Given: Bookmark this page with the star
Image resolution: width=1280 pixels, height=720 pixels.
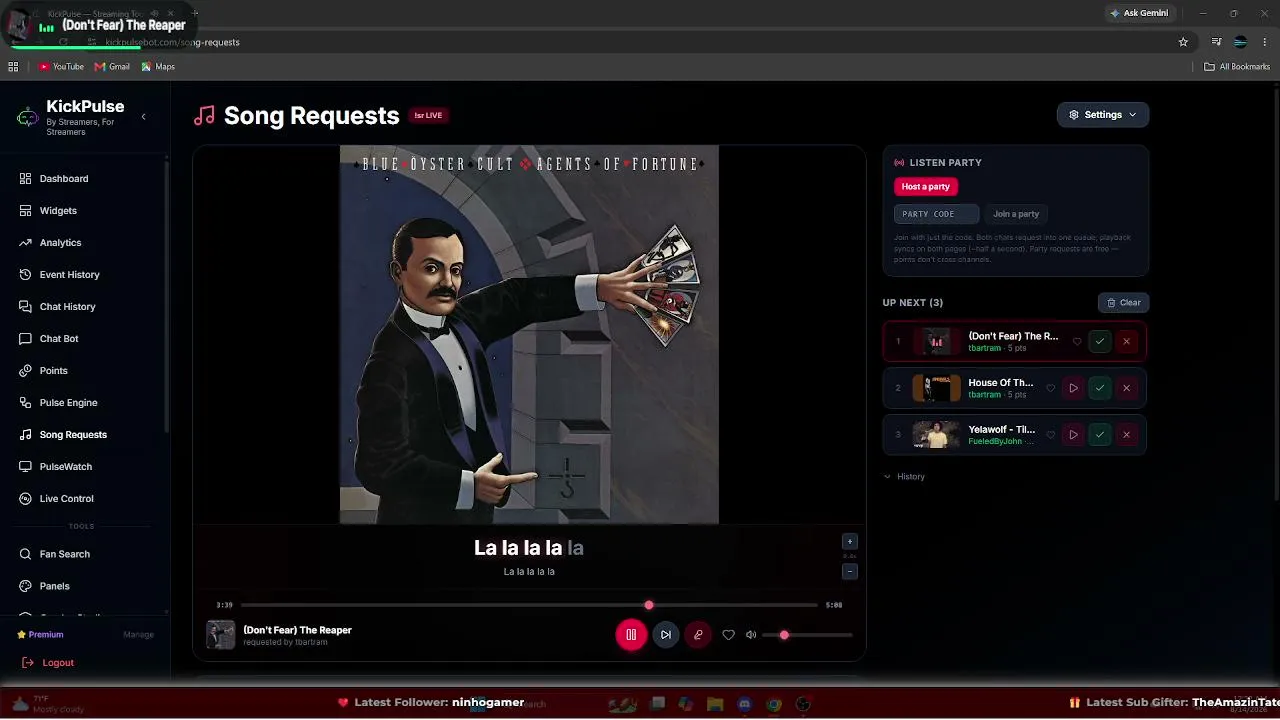Looking at the screenshot, I should click(1183, 42).
